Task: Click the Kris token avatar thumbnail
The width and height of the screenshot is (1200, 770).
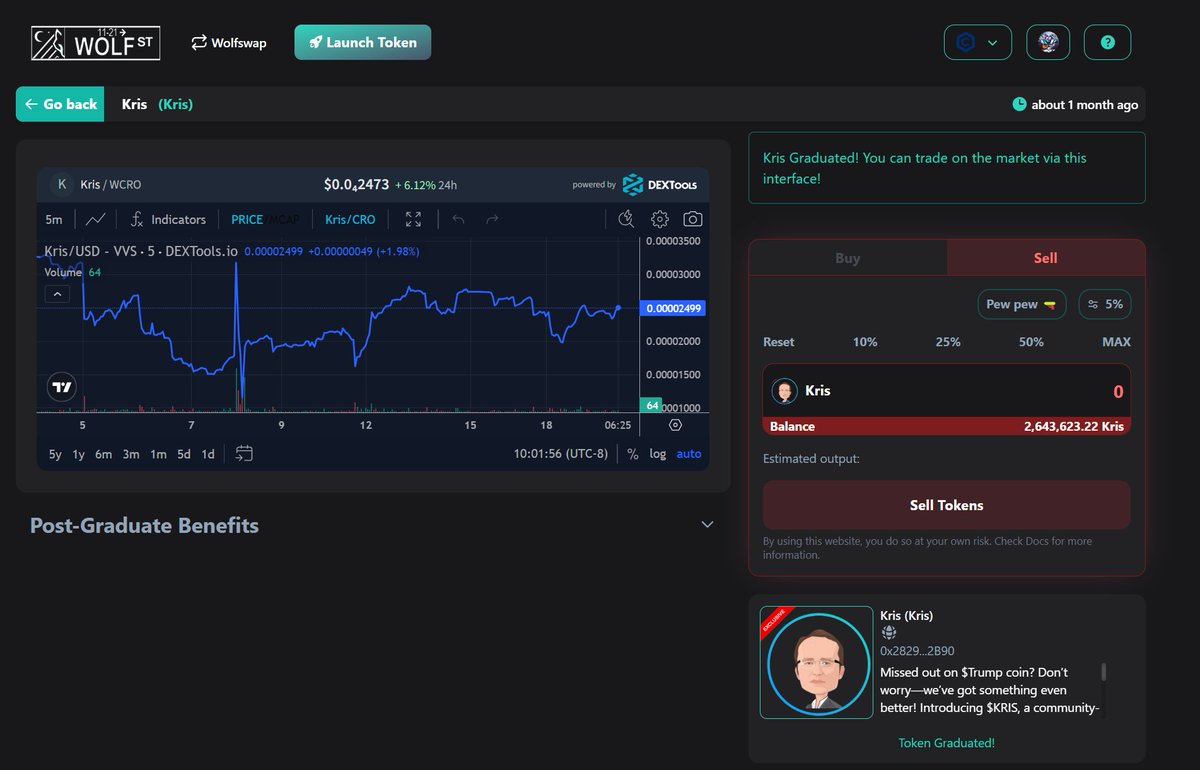Action: (x=817, y=662)
